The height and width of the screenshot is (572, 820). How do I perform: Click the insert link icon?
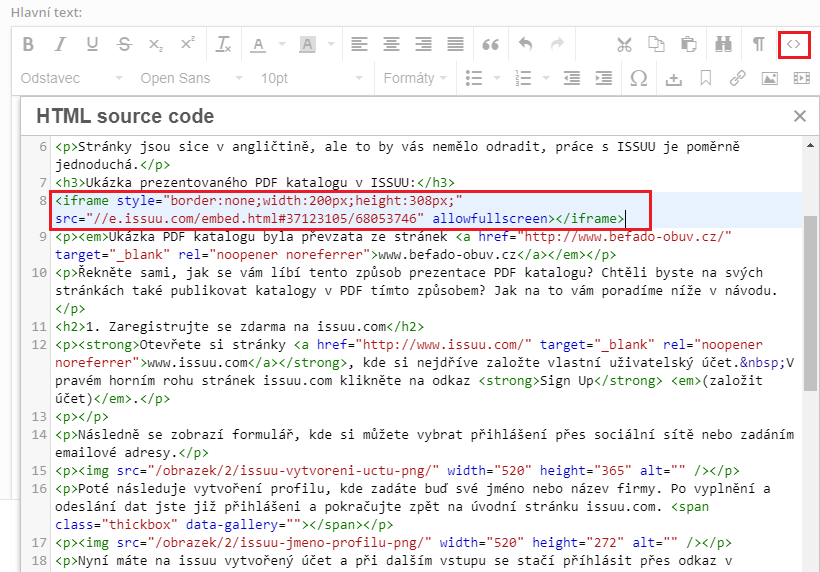[x=737, y=78]
